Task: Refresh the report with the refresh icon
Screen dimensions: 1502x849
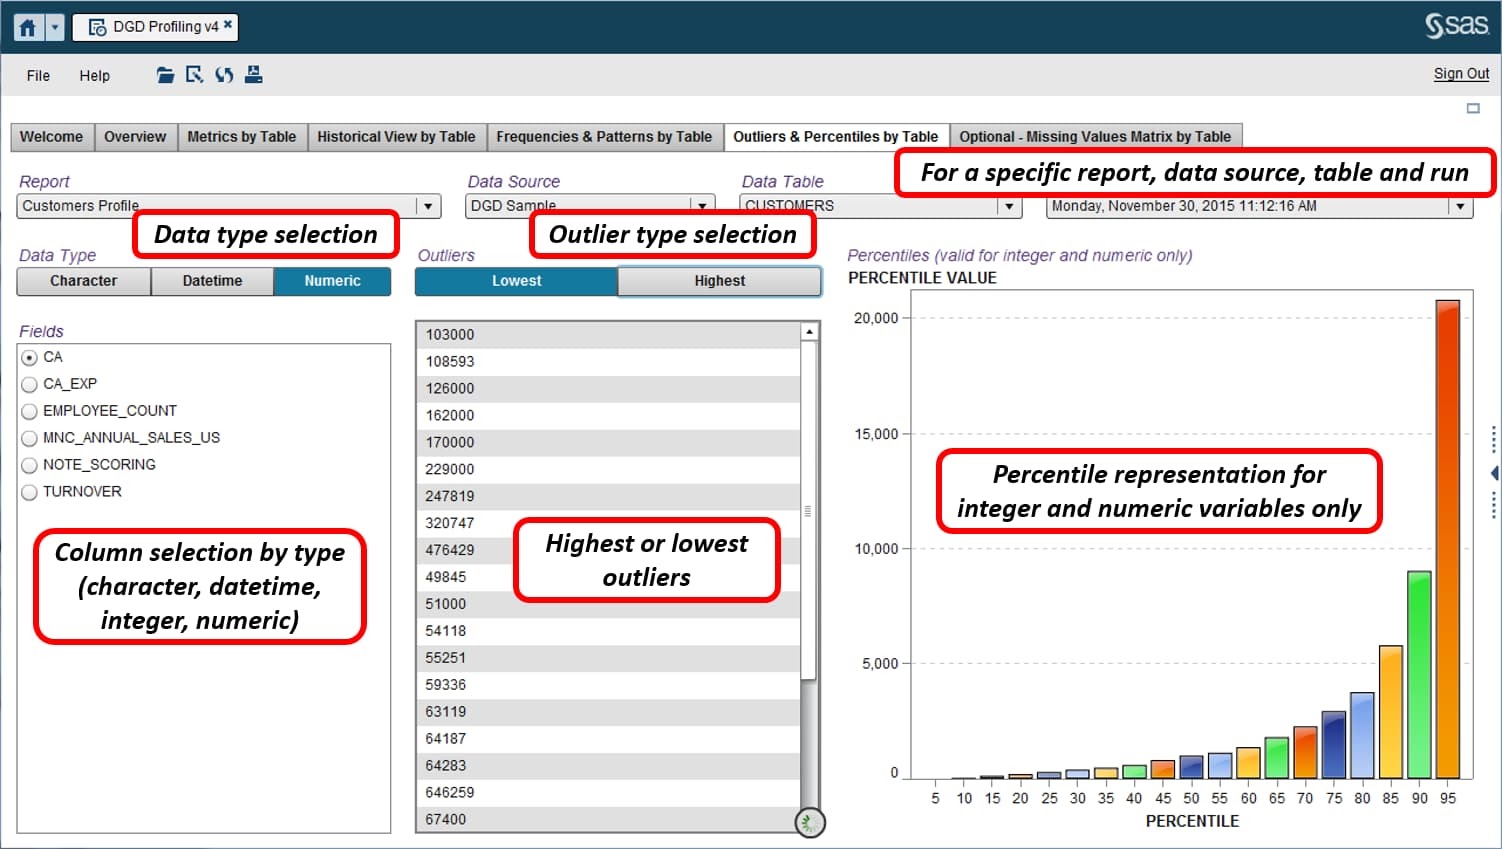Action: coord(224,74)
